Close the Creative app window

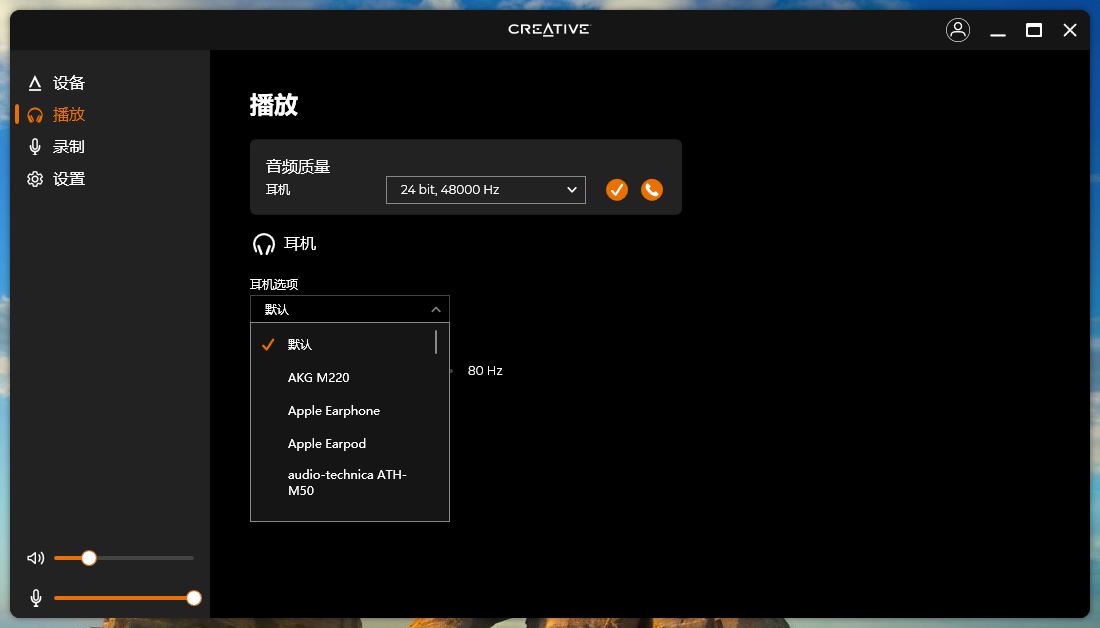(x=1070, y=30)
